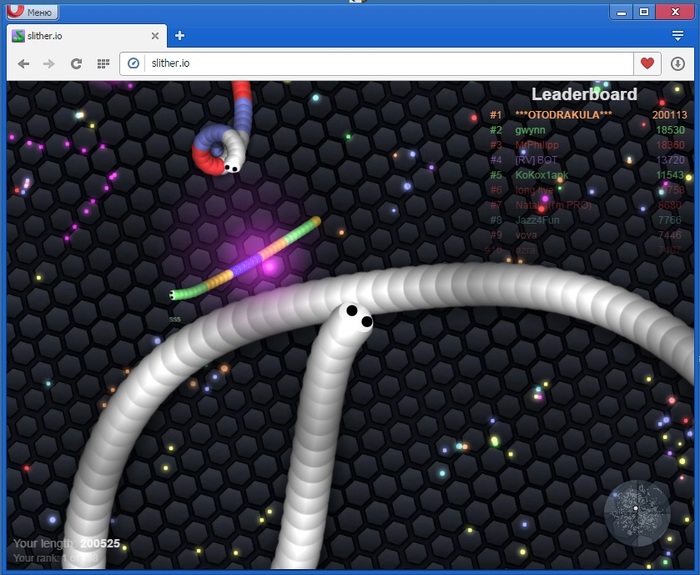Open the Opera Меню button
This screenshot has height=575, width=700.
tap(32, 12)
